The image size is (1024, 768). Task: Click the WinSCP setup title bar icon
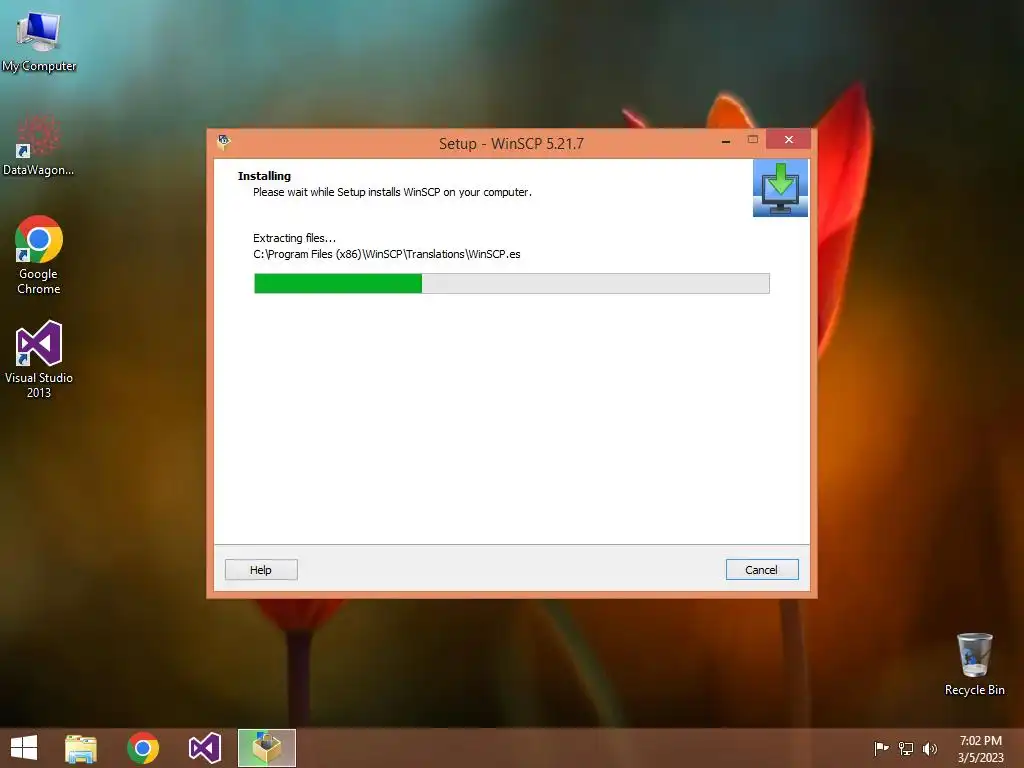(x=224, y=142)
